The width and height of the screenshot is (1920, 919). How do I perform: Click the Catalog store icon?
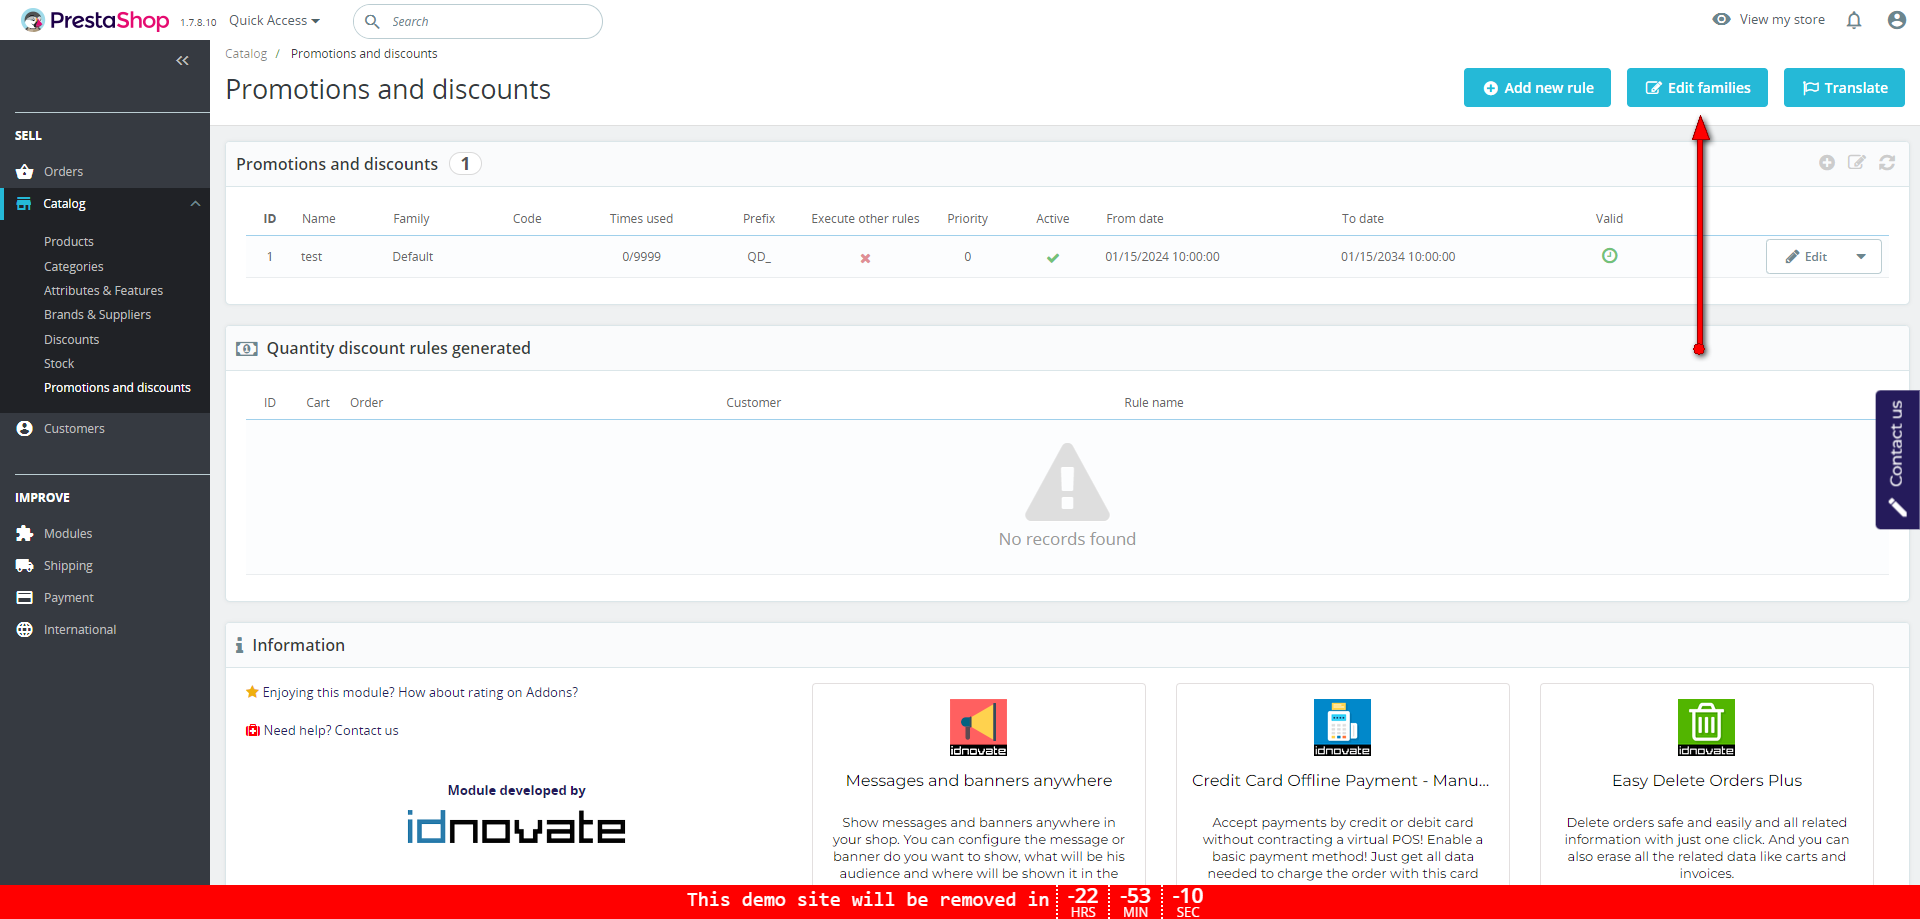pos(24,204)
